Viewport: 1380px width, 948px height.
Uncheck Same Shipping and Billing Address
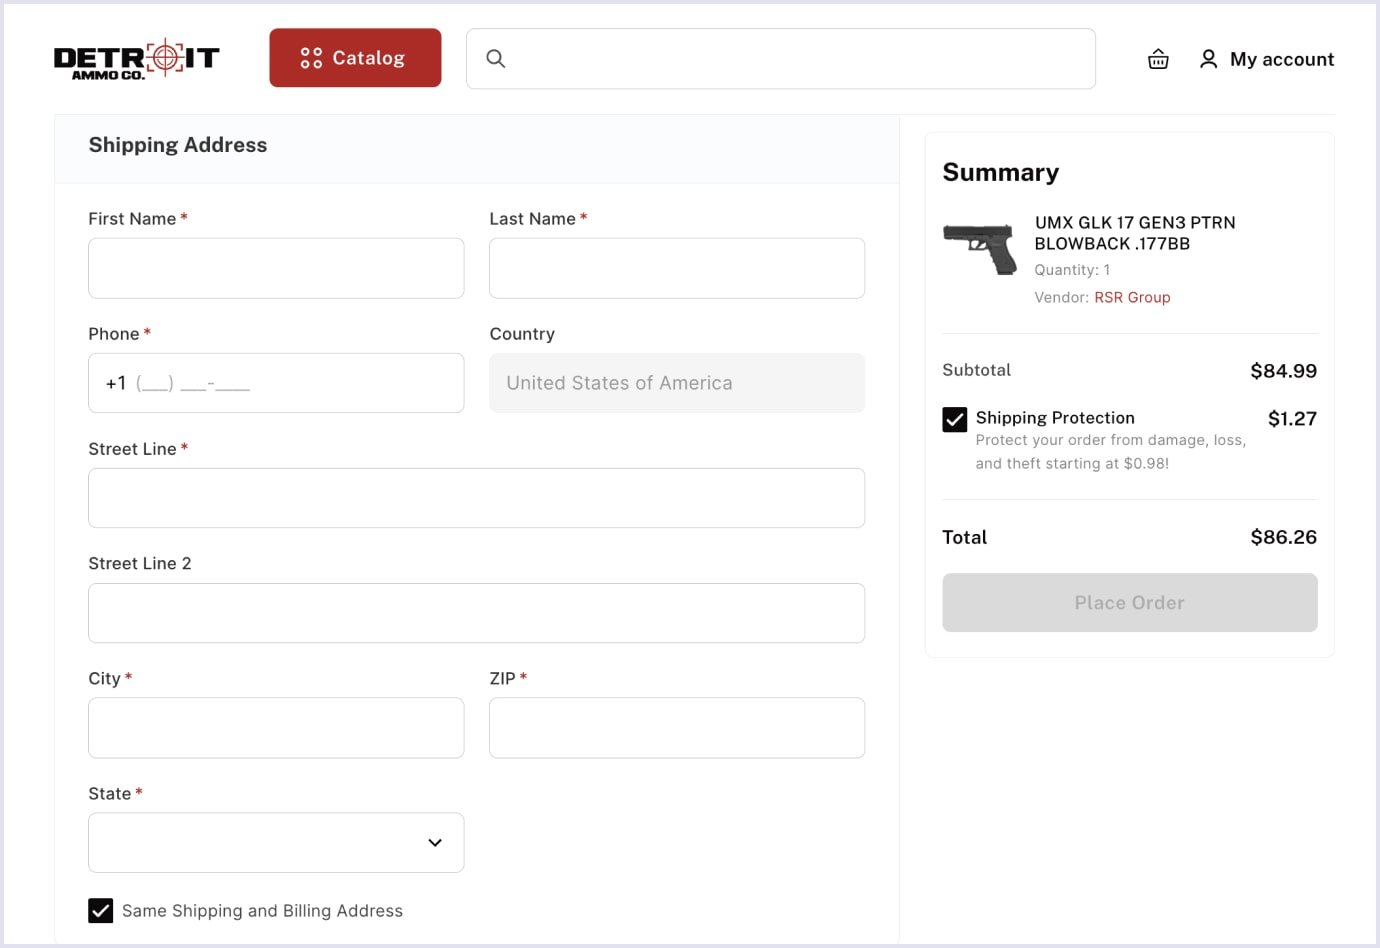pos(100,911)
